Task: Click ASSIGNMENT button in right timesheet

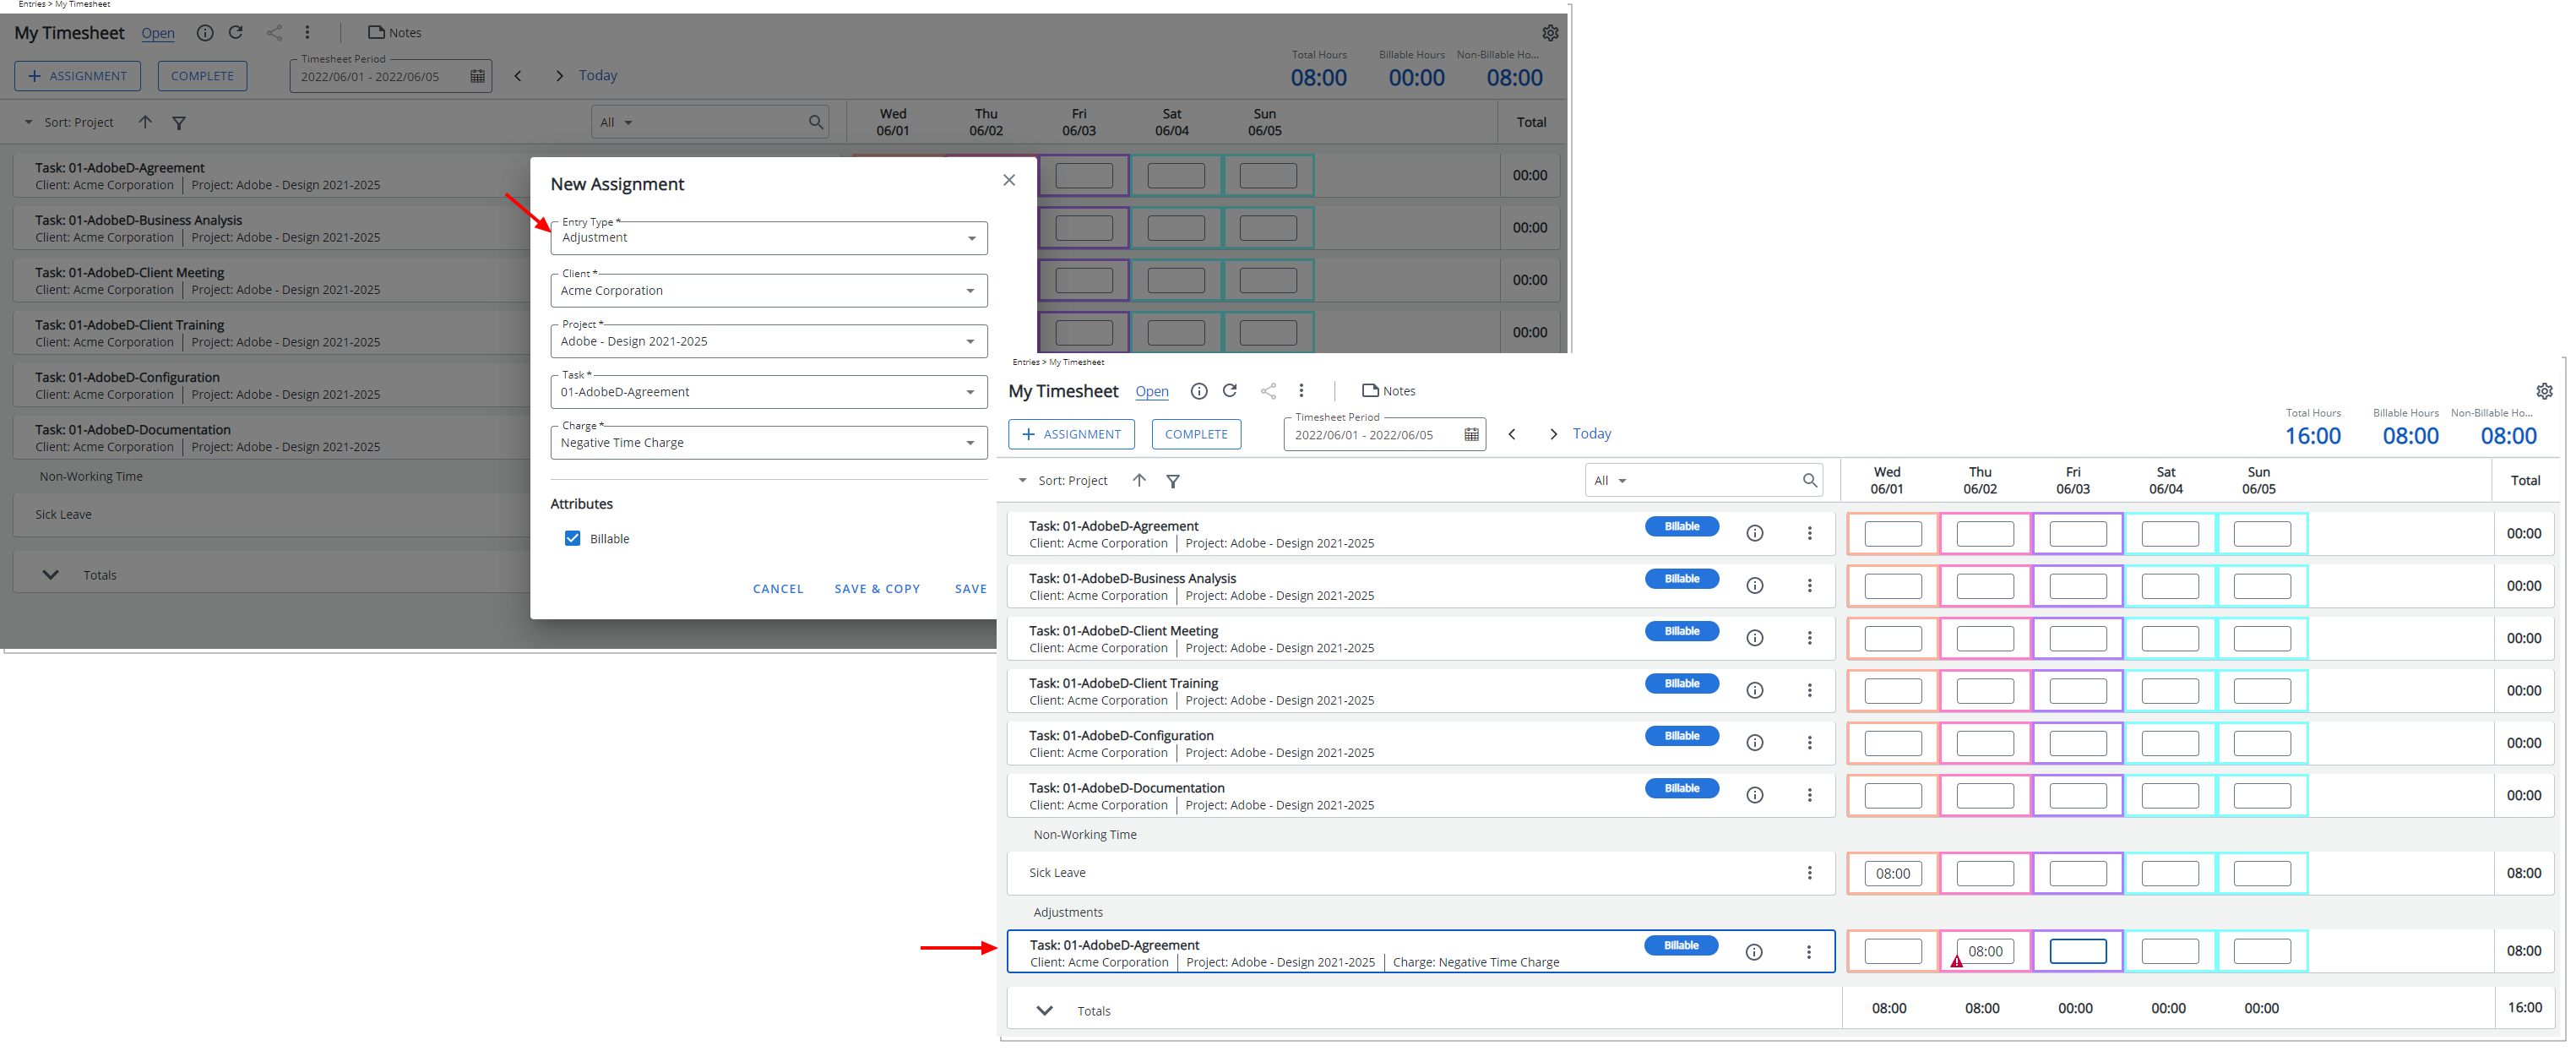Action: click(x=1071, y=434)
